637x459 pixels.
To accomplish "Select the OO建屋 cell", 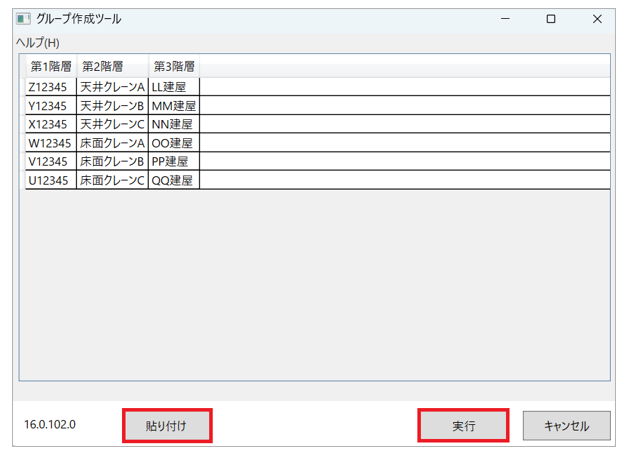I will pos(173,143).
